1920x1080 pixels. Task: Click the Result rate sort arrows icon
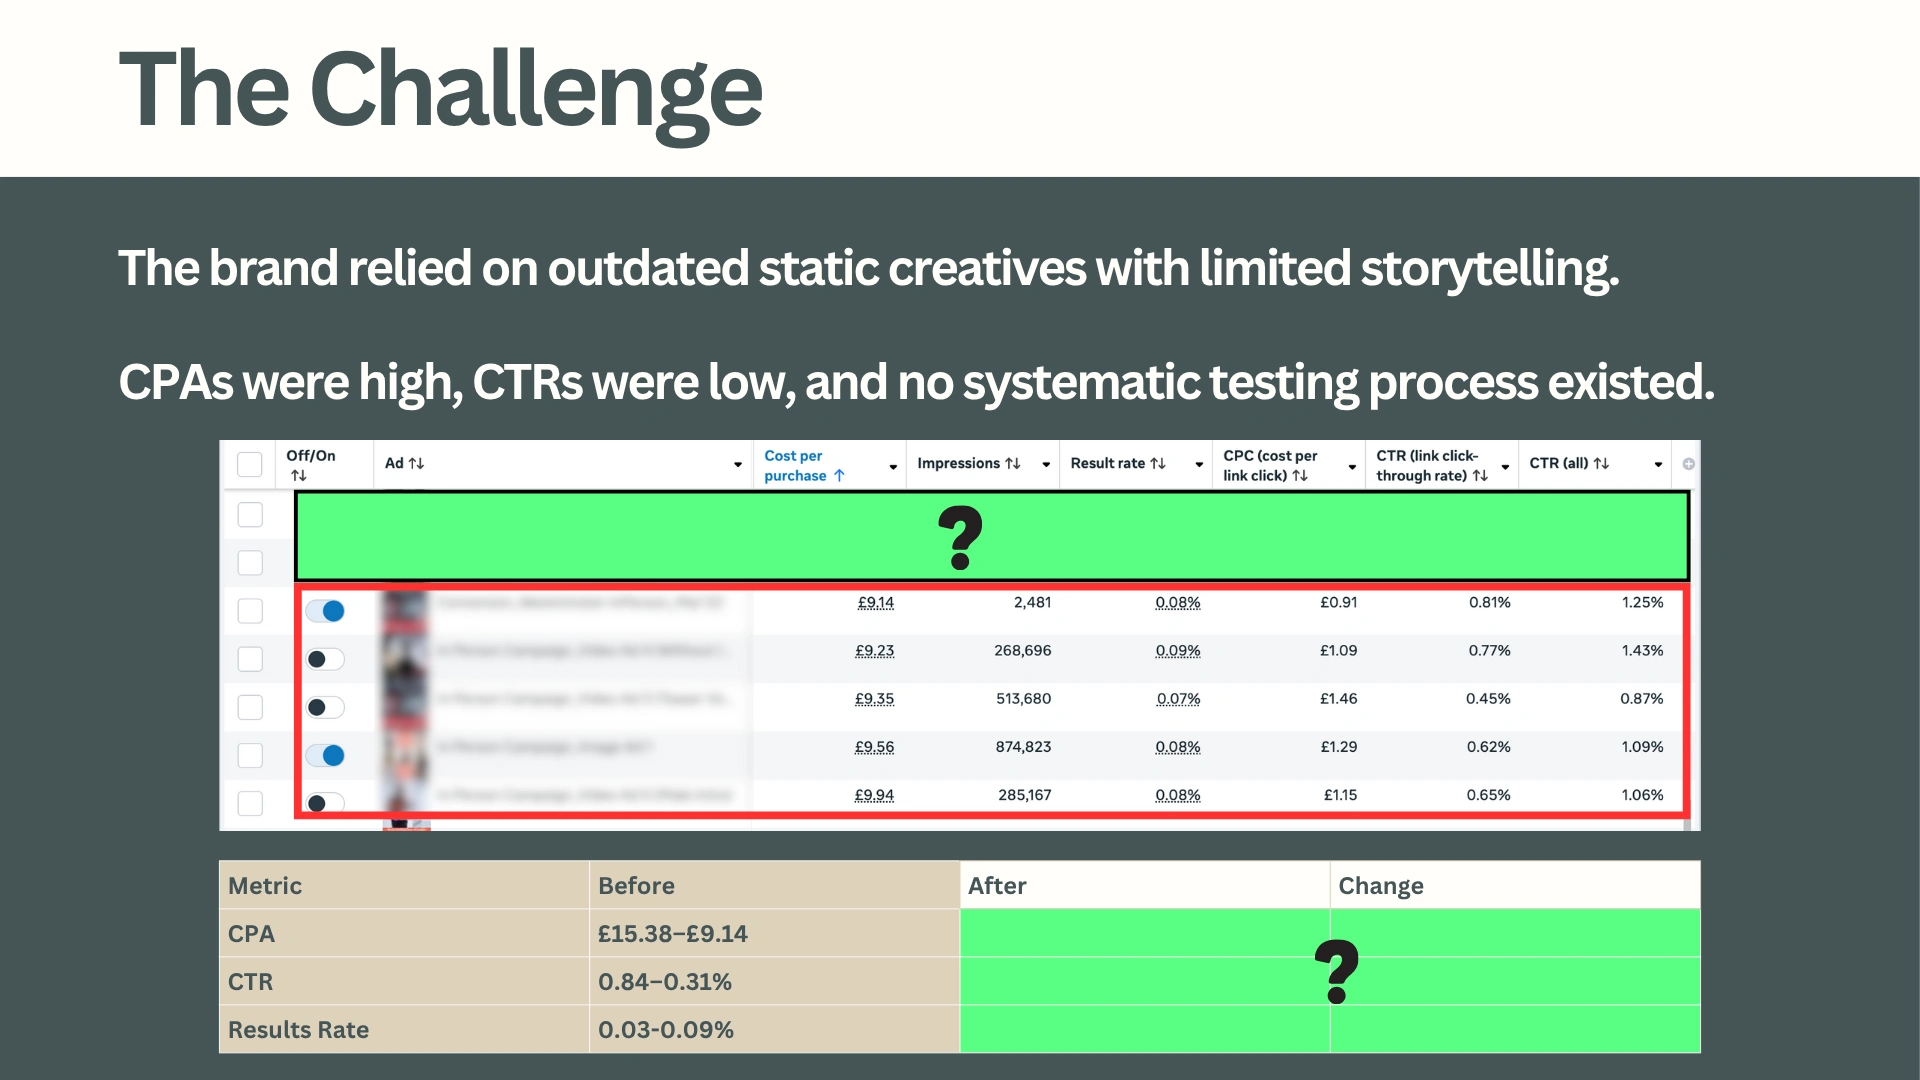coord(1158,464)
